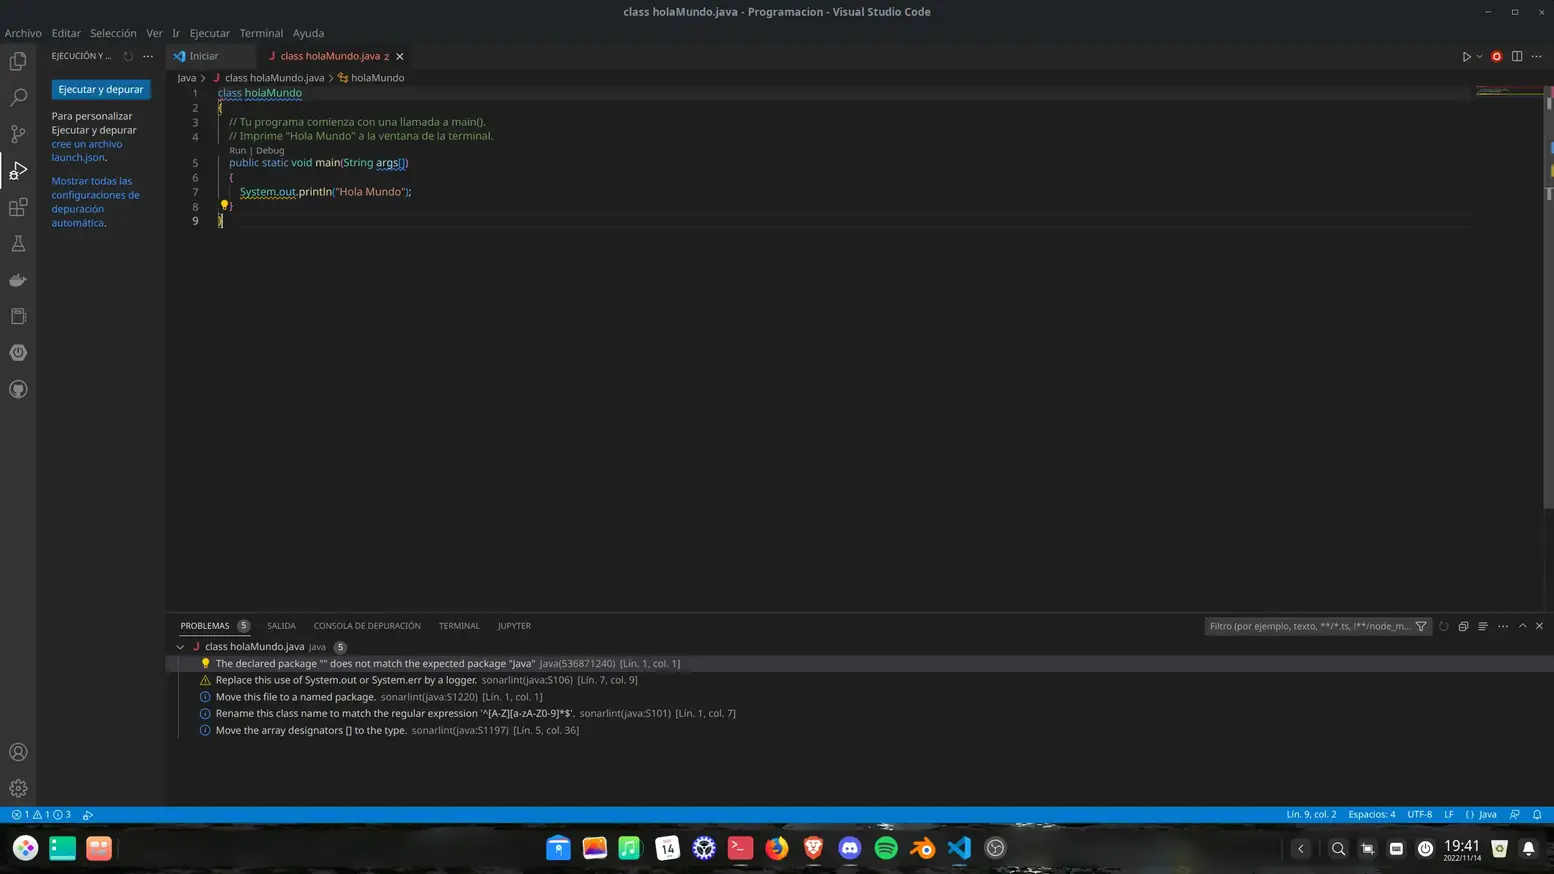This screenshot has width=1554, height=874.
Task: Open Spotify from the dock
Action: point(886,848)
